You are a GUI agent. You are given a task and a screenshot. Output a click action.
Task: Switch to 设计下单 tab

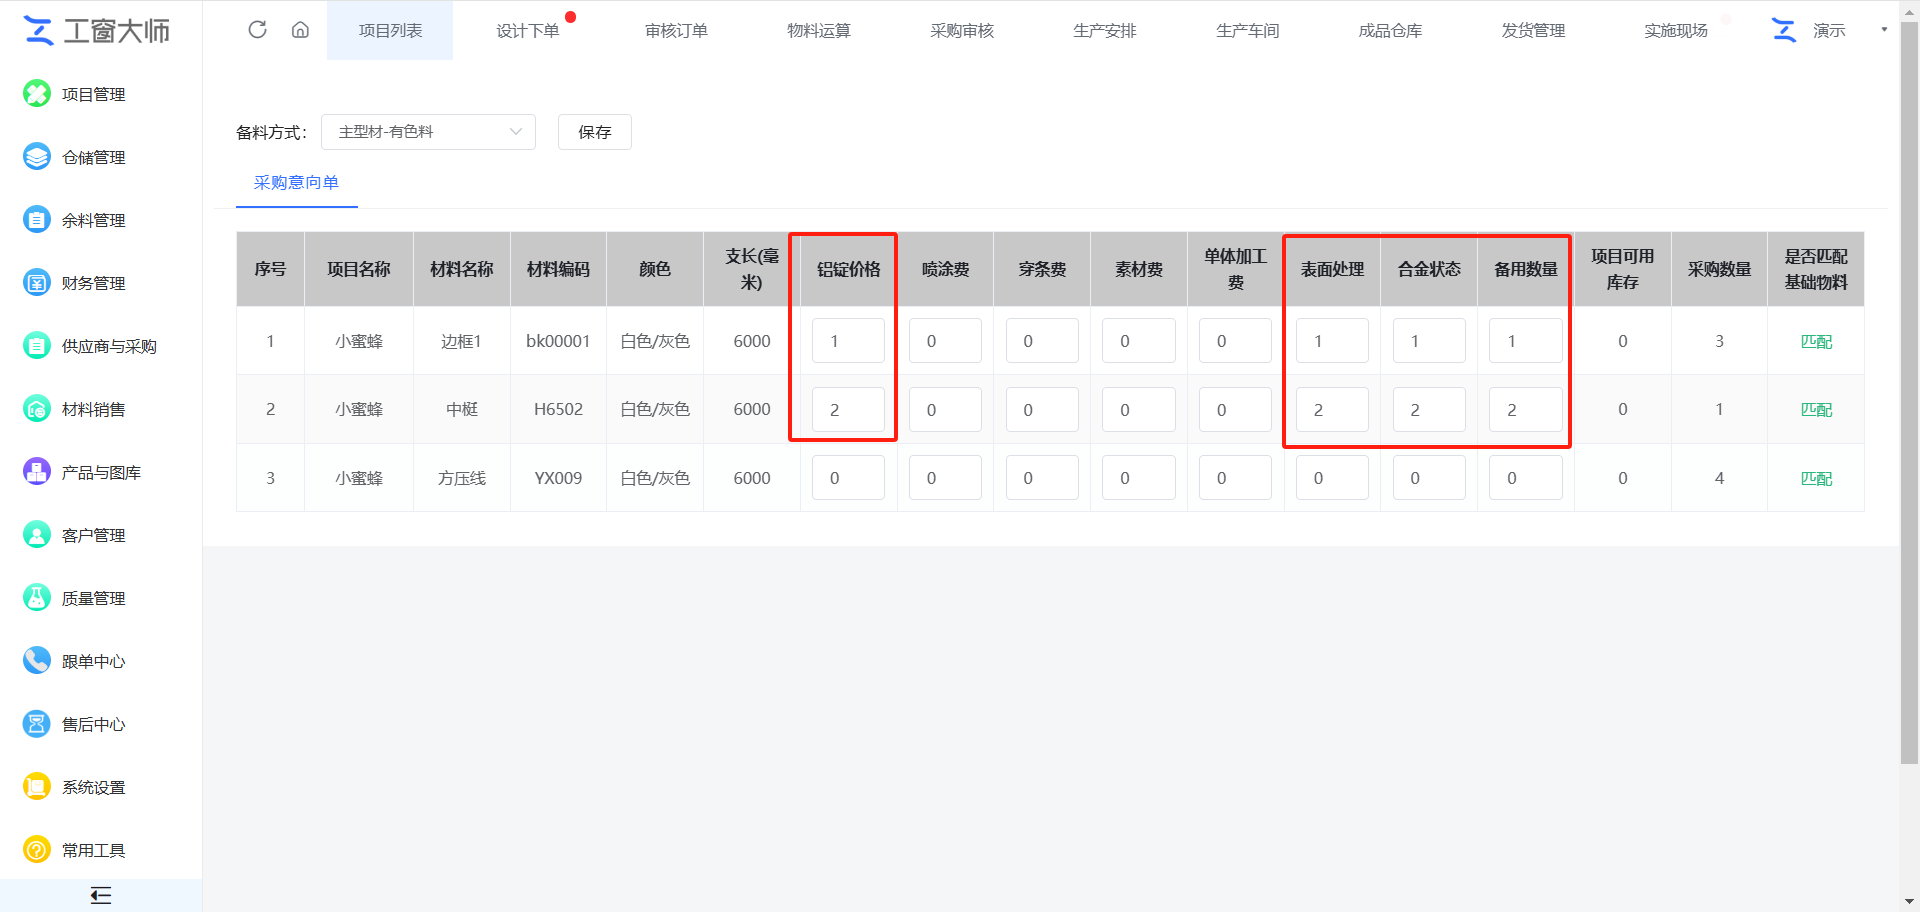coord(527,31)
